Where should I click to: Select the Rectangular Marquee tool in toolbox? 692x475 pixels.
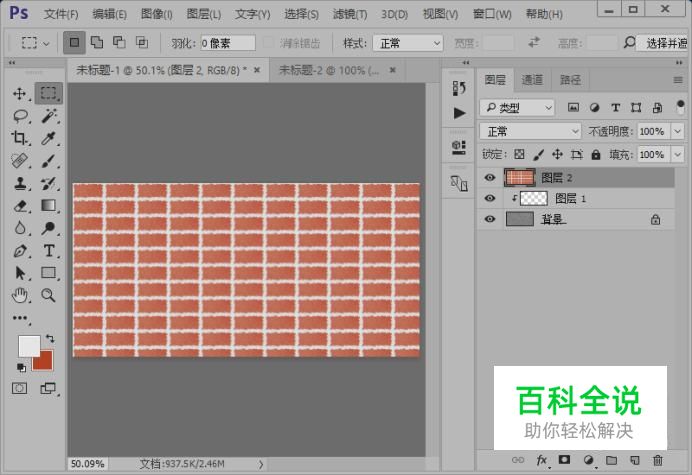tap(48, 93)
